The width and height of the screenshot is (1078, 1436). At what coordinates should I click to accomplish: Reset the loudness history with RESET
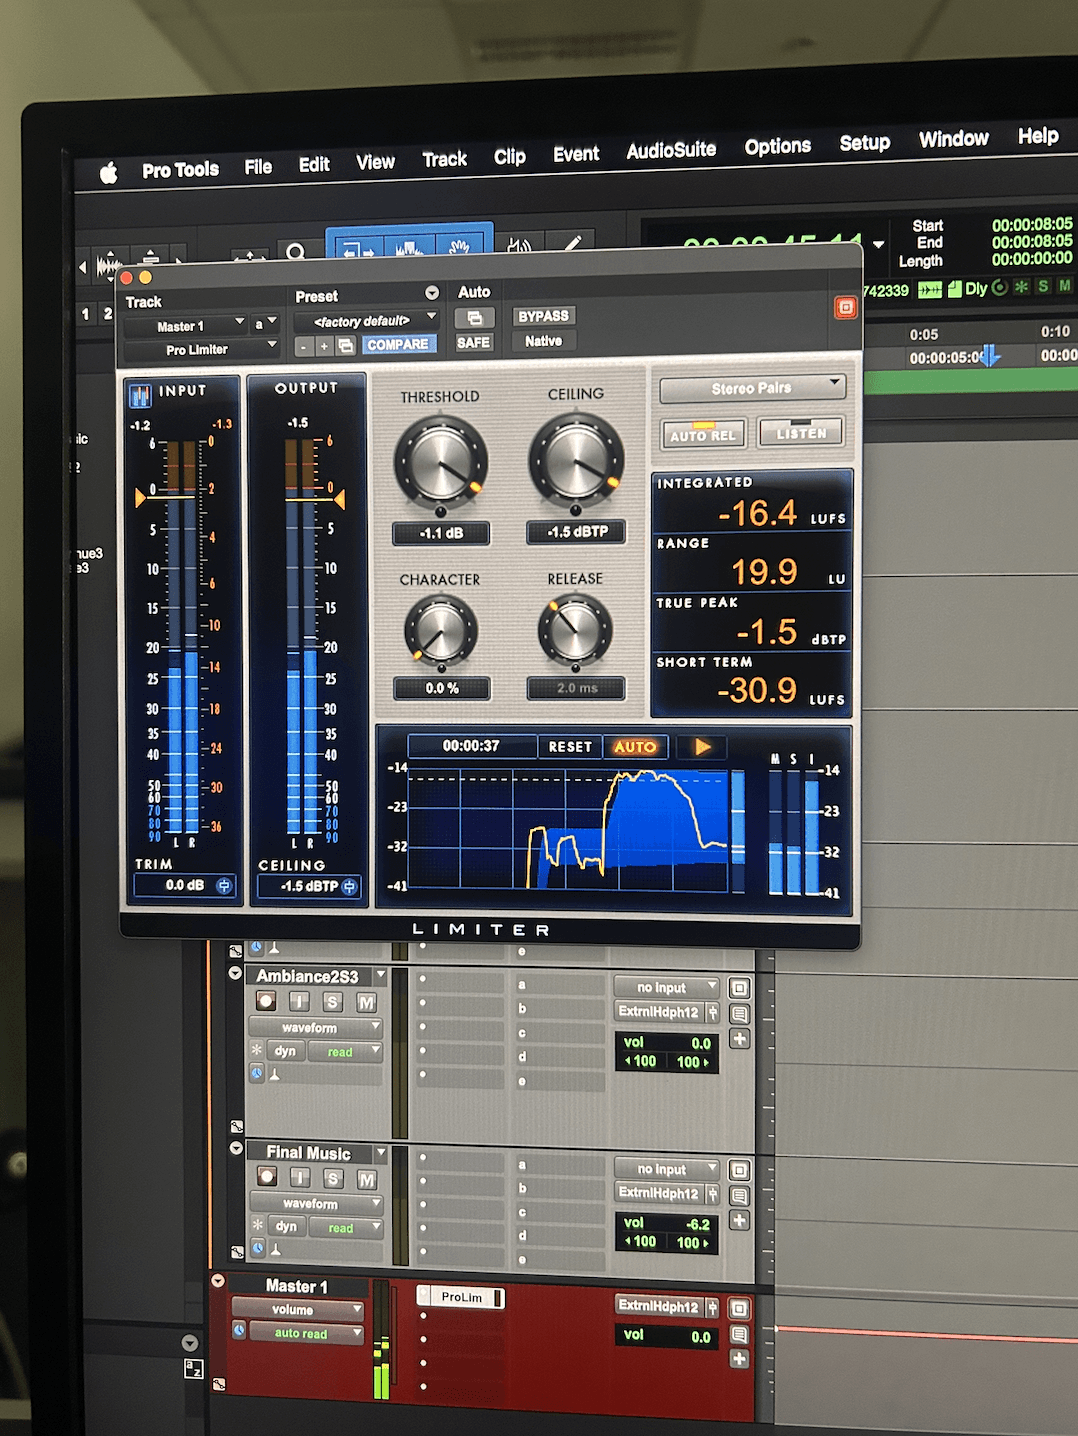pos(570,747)
